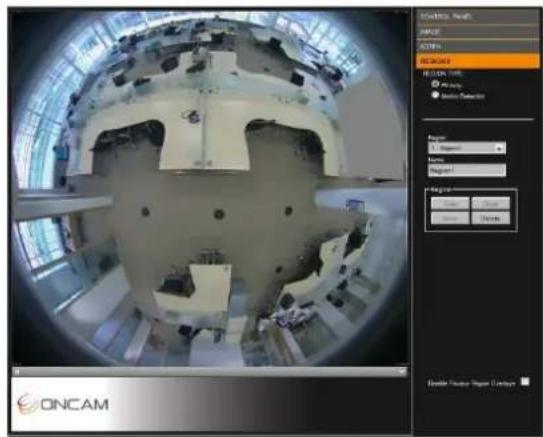Image resolution: width=543 pixels, height=437 pixels.
Task: Delete the selected region
Action: [491, 218]
